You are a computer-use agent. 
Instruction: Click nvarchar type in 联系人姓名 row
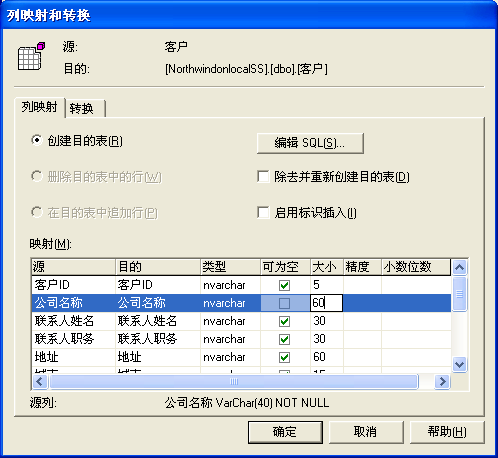tap(230, 321)
